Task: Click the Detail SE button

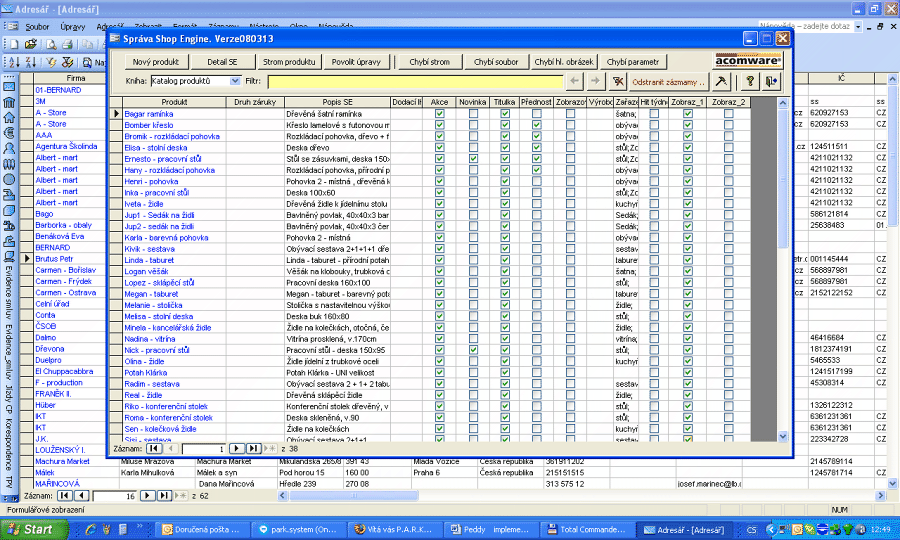Action: (222, 62)
